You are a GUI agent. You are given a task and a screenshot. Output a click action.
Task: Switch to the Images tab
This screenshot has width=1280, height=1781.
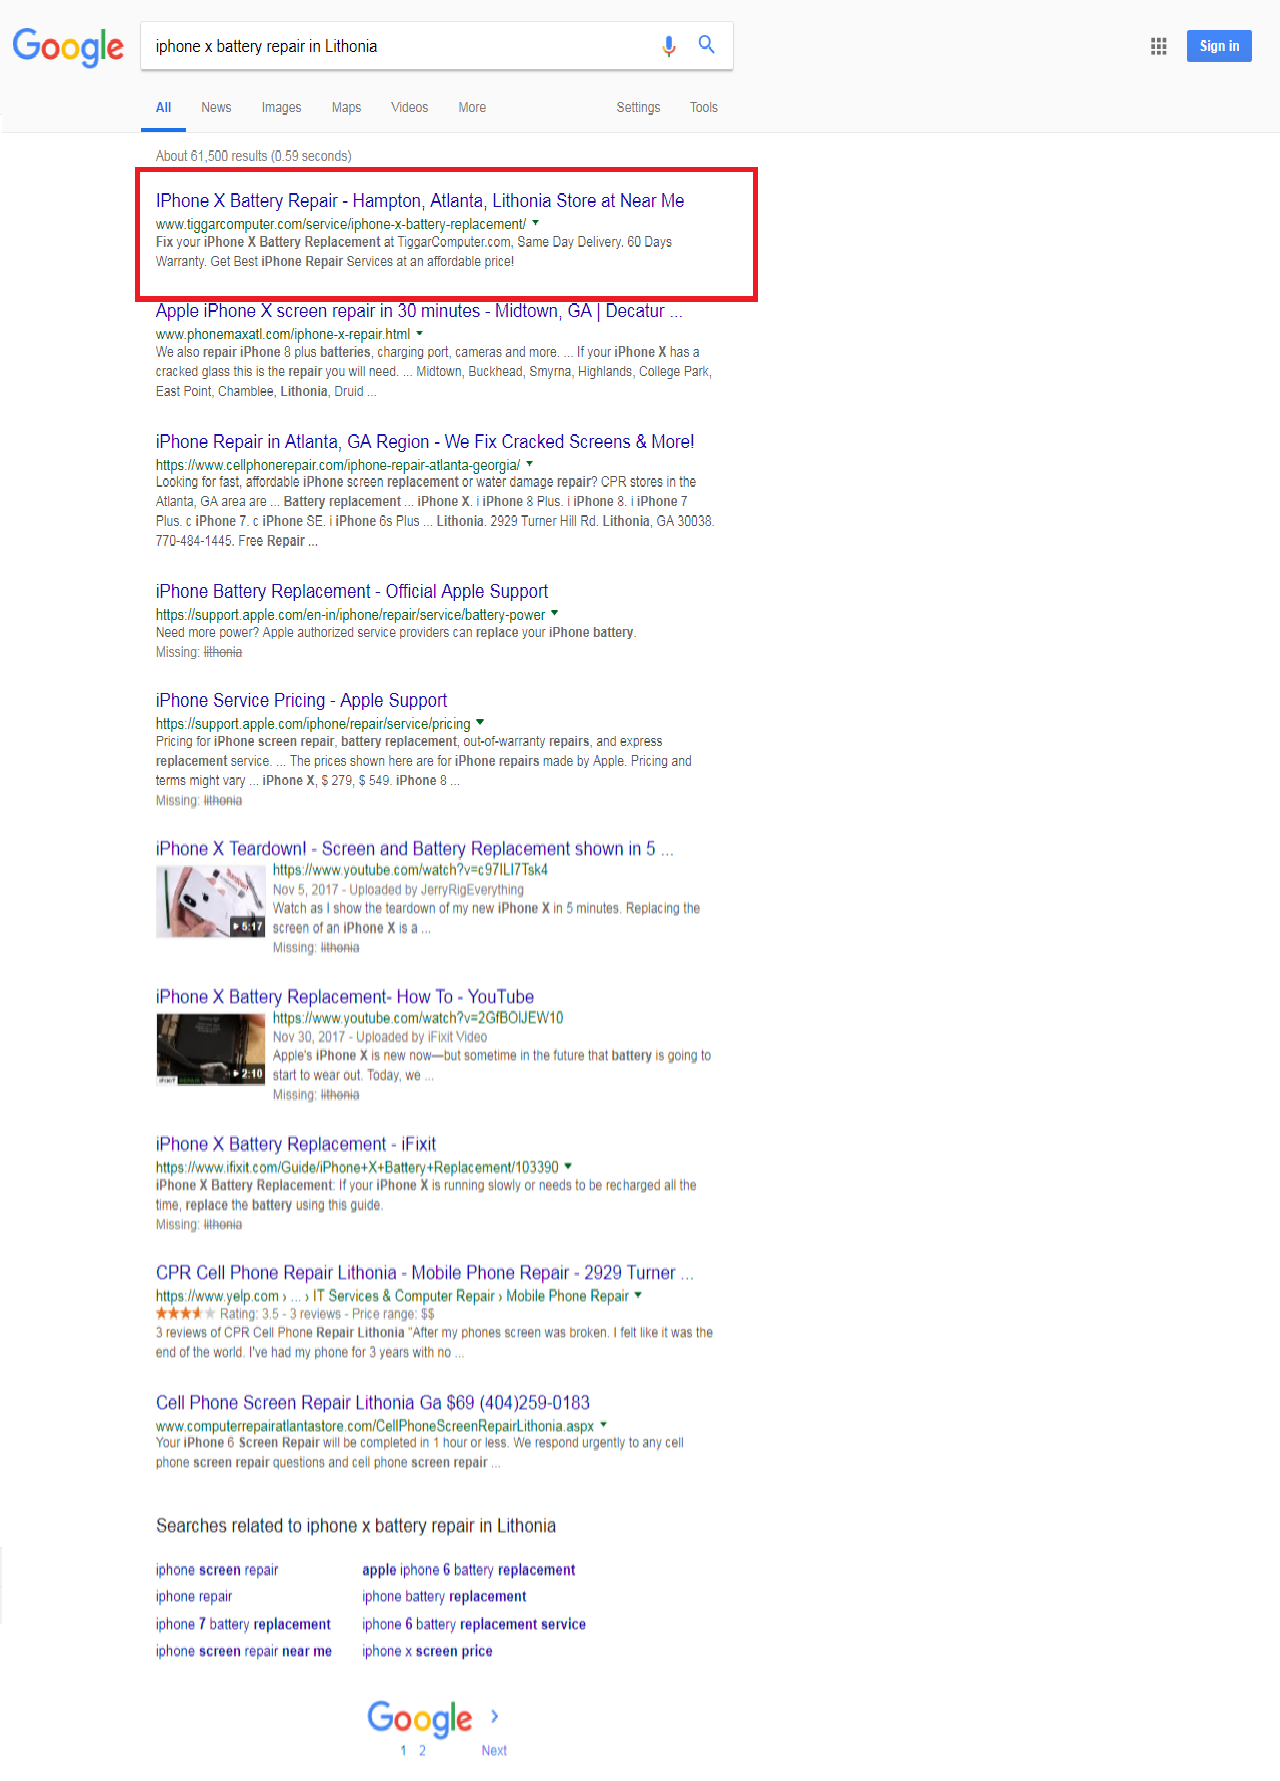281,108
